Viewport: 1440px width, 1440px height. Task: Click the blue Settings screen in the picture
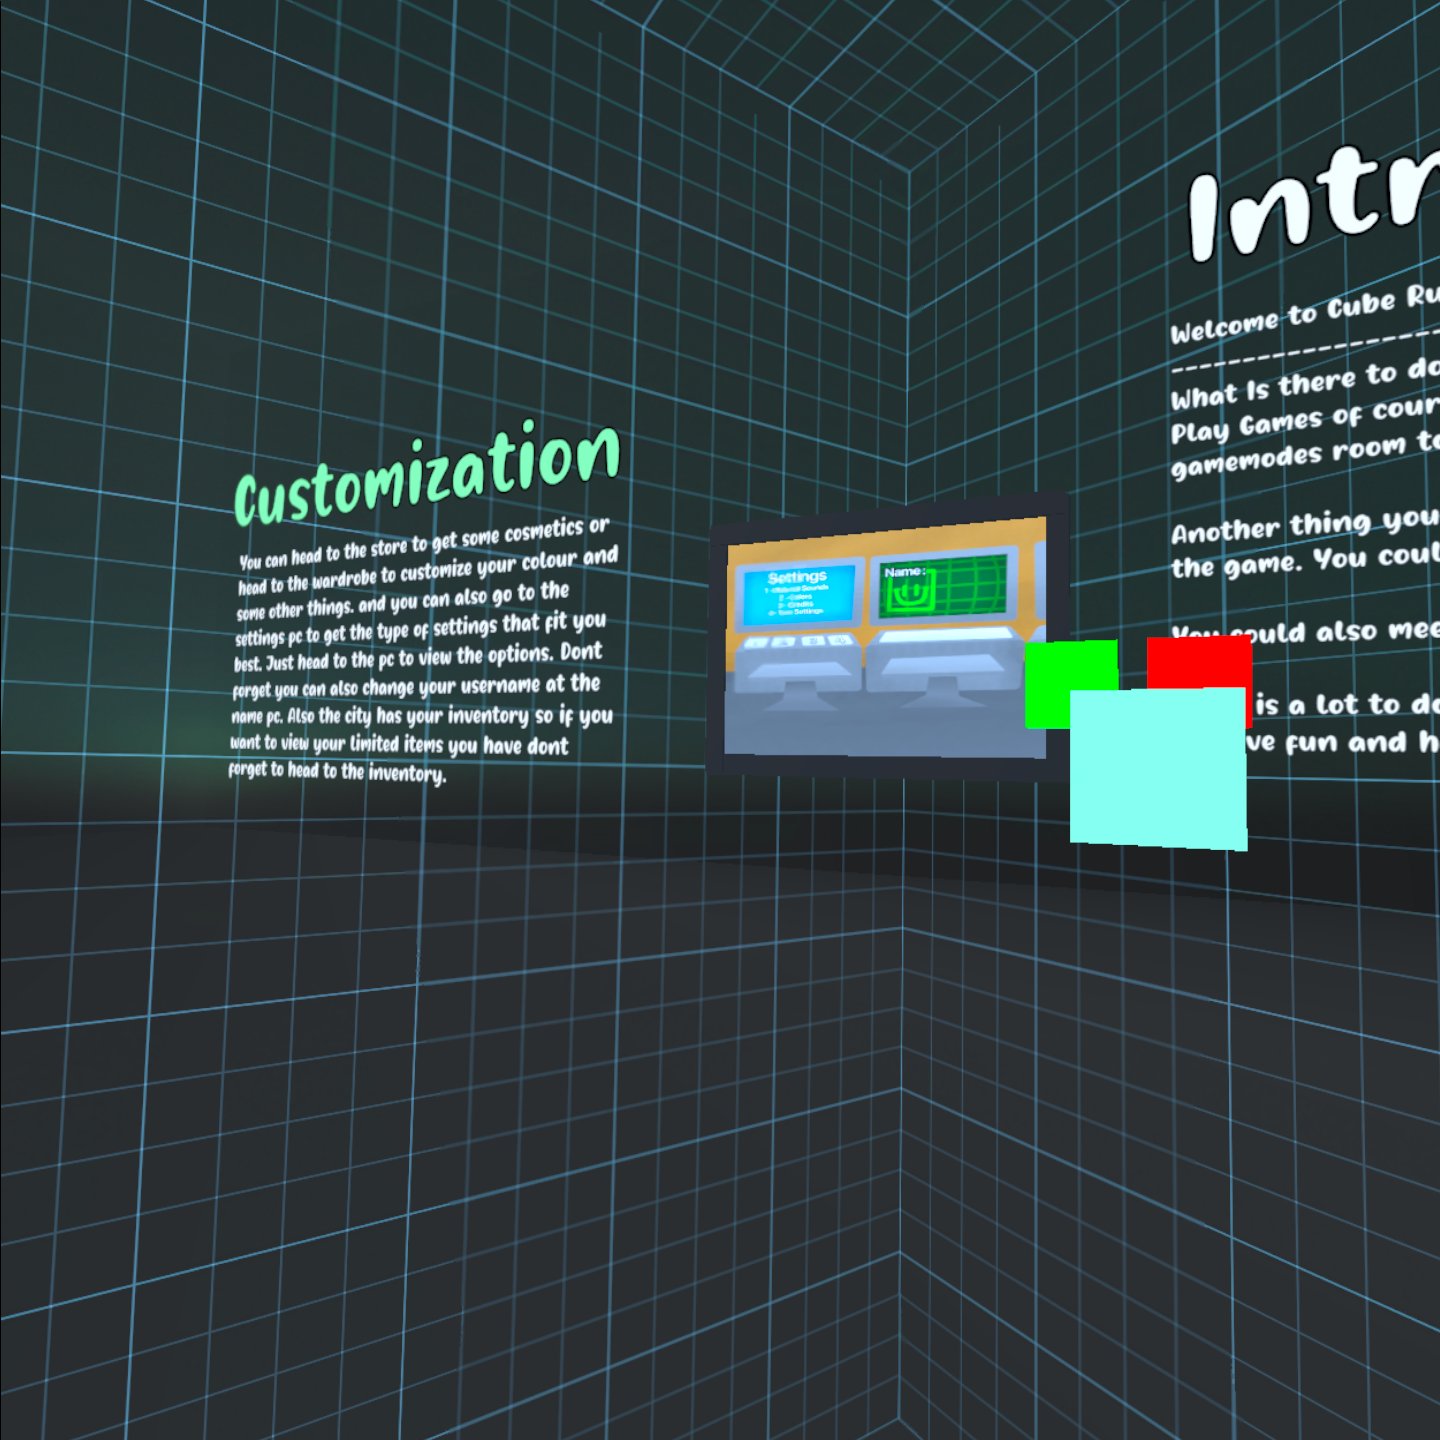798,594
